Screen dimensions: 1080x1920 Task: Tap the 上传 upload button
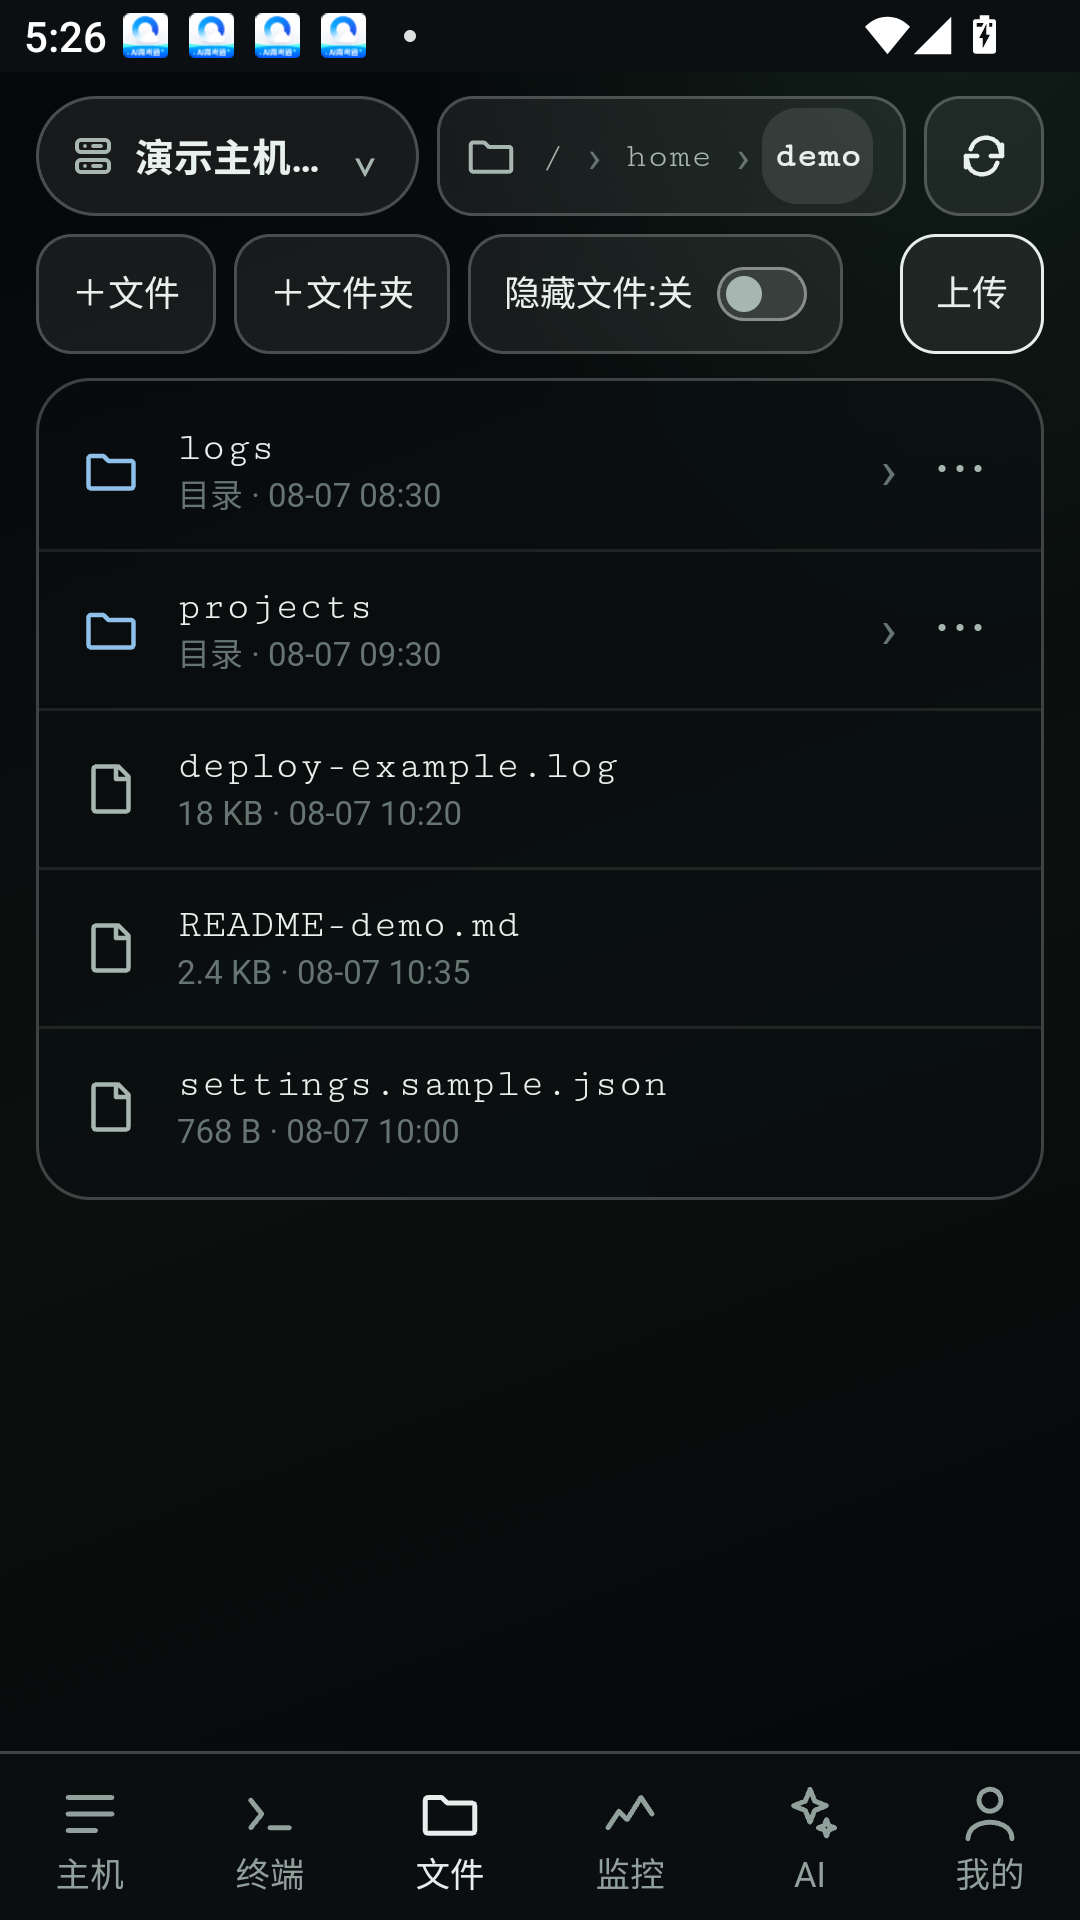(972, 294)
